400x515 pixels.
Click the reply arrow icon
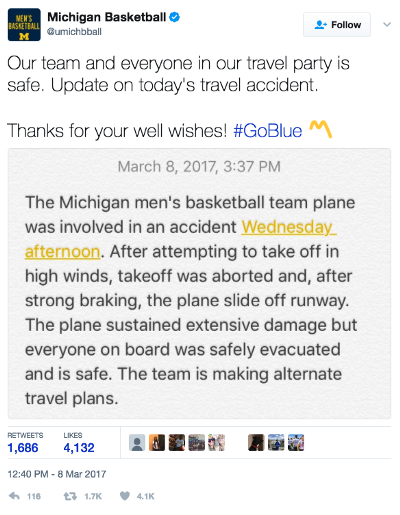[x=14, y=496]
